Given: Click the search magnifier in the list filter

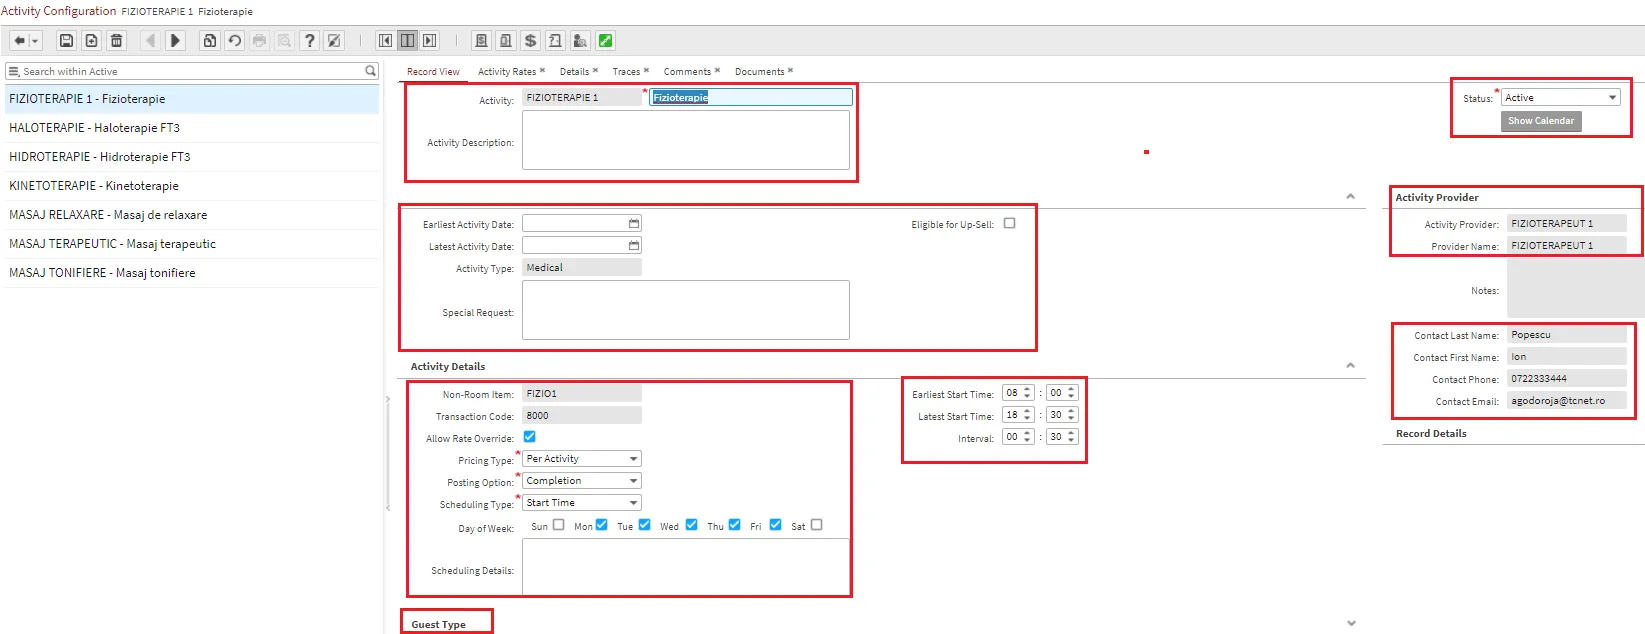Looking at the screenshot, I should 370,71.
